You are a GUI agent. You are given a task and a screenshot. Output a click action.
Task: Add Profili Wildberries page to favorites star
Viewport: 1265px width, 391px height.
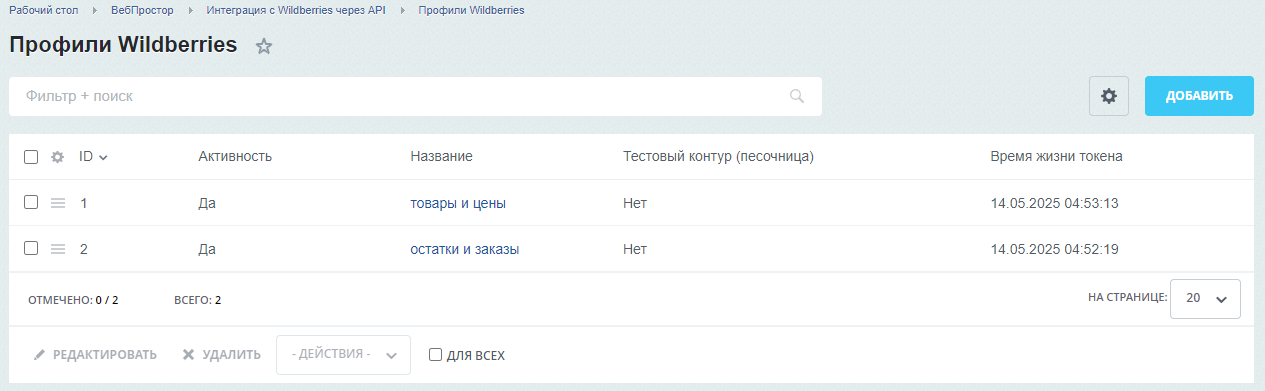pos(264,46)
